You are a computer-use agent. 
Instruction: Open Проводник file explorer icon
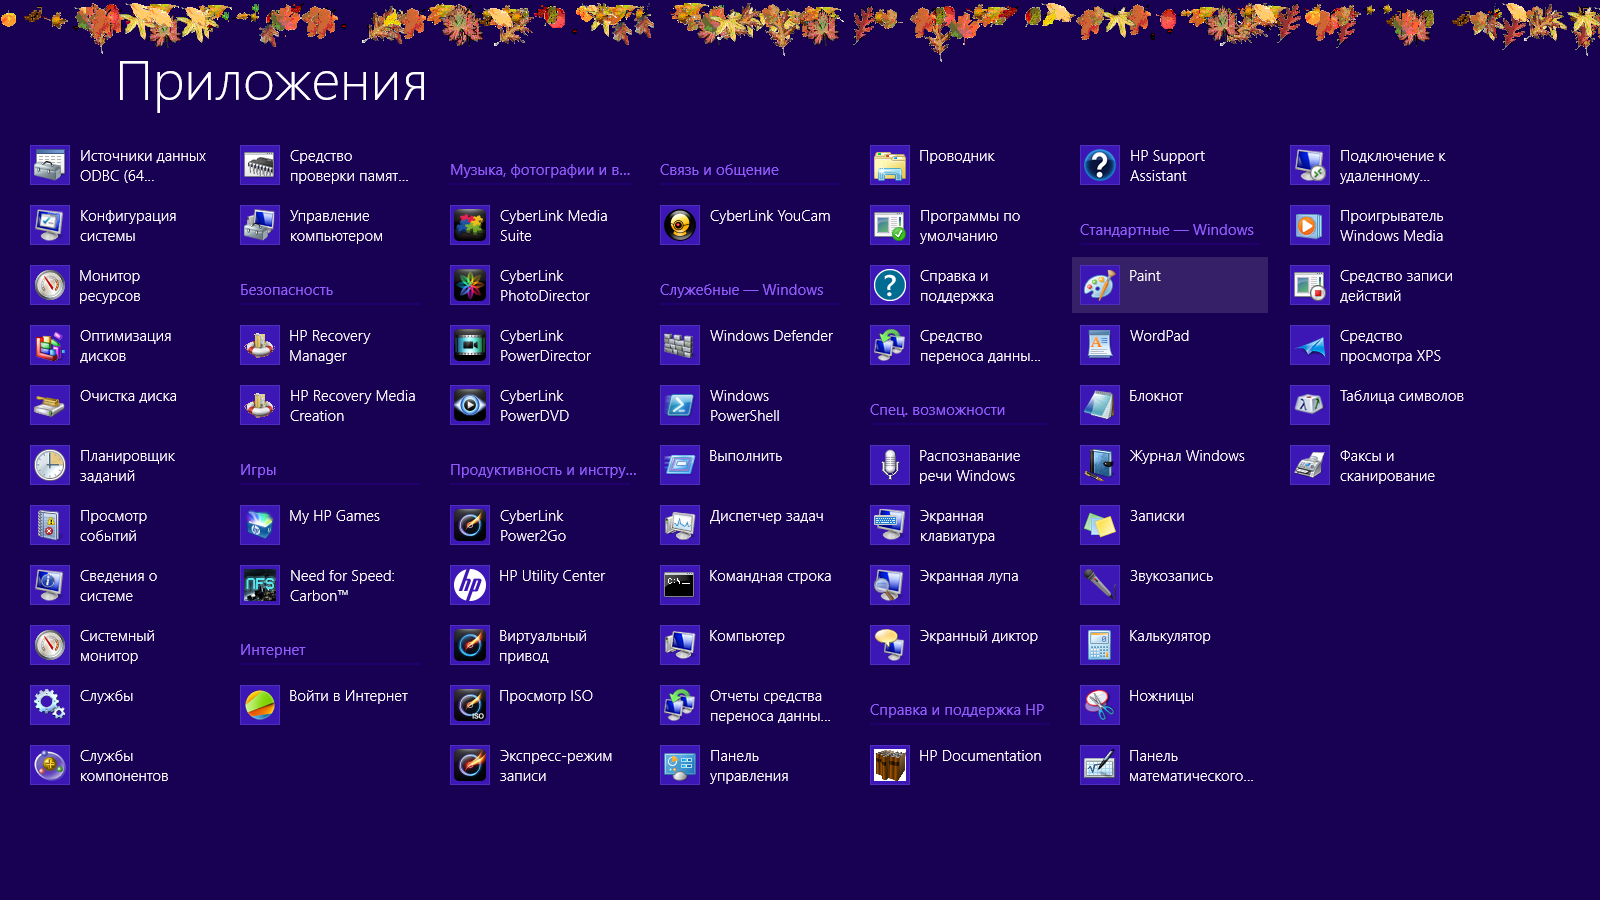(x=890, y=165)
